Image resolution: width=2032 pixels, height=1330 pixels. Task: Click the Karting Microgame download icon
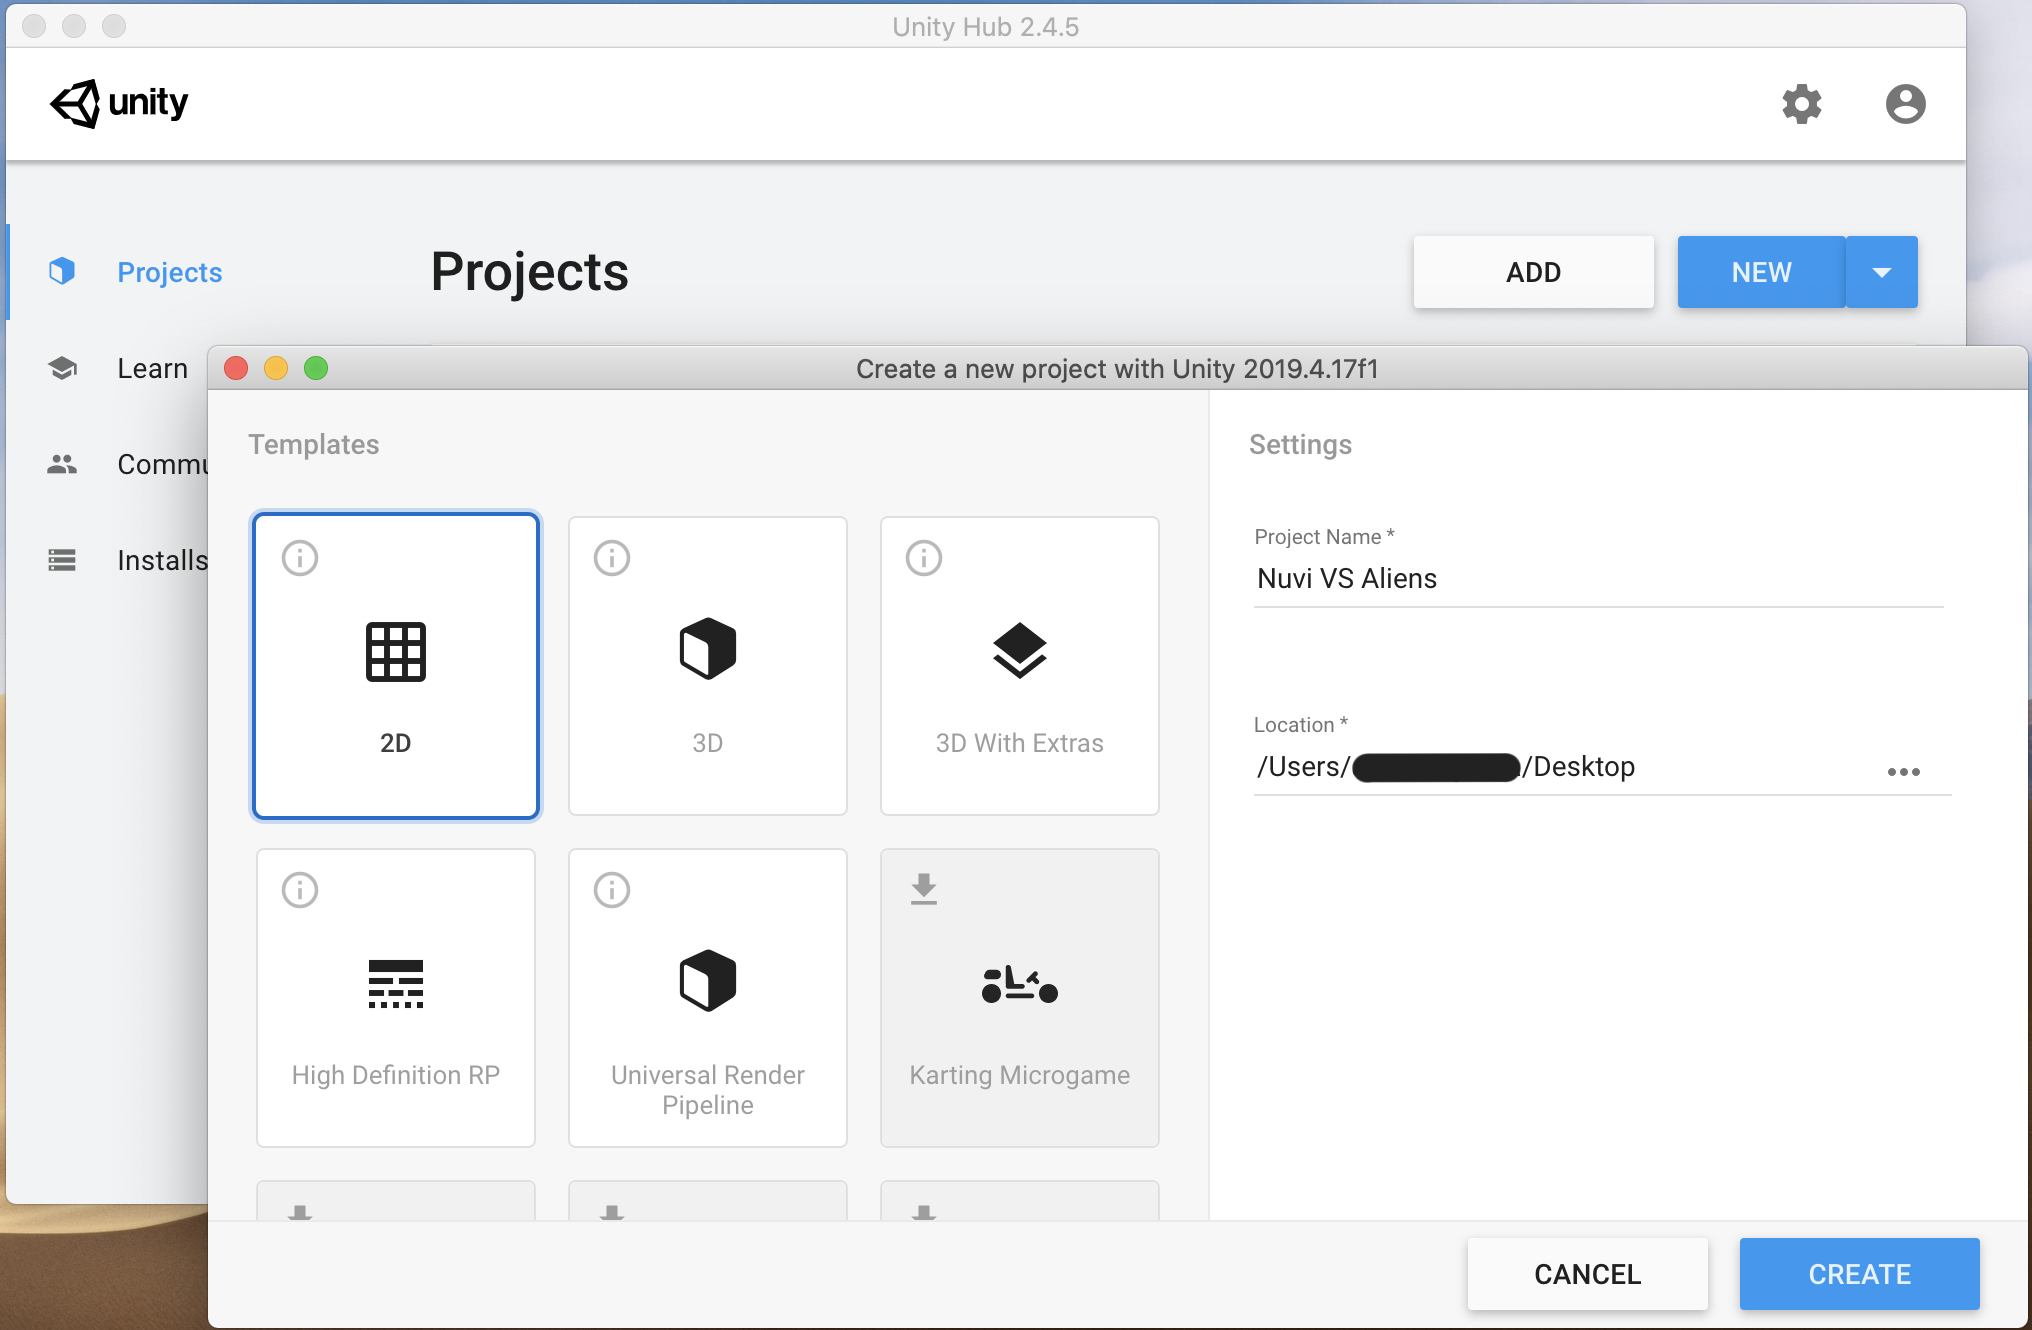(x=923, y=889)
